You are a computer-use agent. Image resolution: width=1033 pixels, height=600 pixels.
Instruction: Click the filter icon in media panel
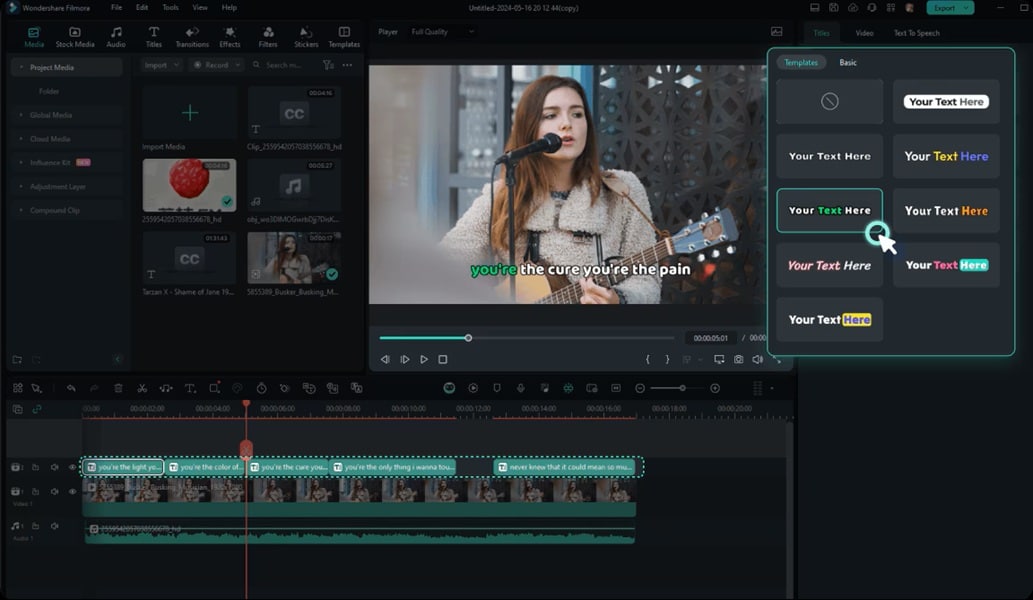click(327, 65)
